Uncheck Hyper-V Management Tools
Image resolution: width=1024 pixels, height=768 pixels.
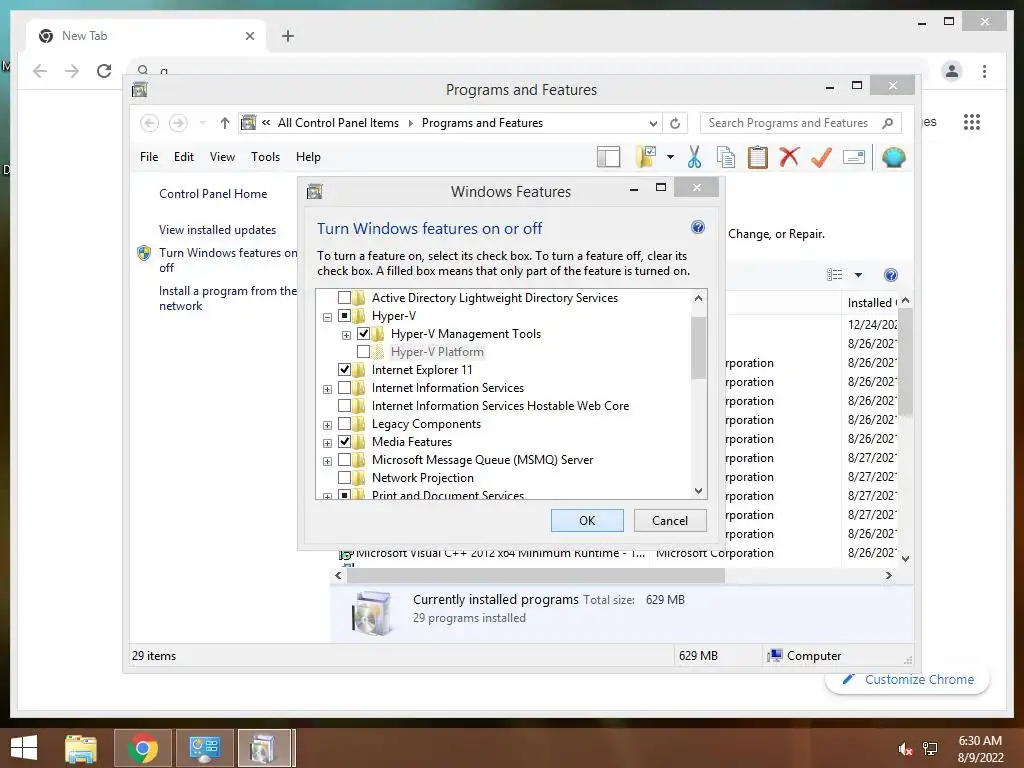pyautogui.click(x=363, y=334)
